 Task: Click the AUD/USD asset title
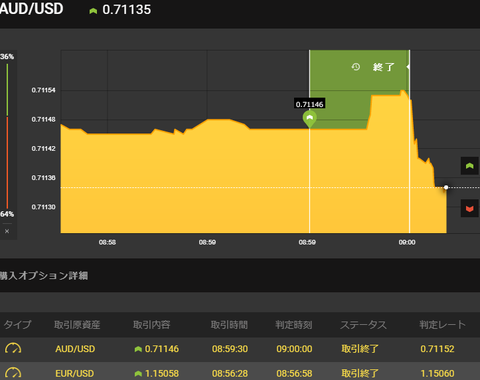point(32,9)
